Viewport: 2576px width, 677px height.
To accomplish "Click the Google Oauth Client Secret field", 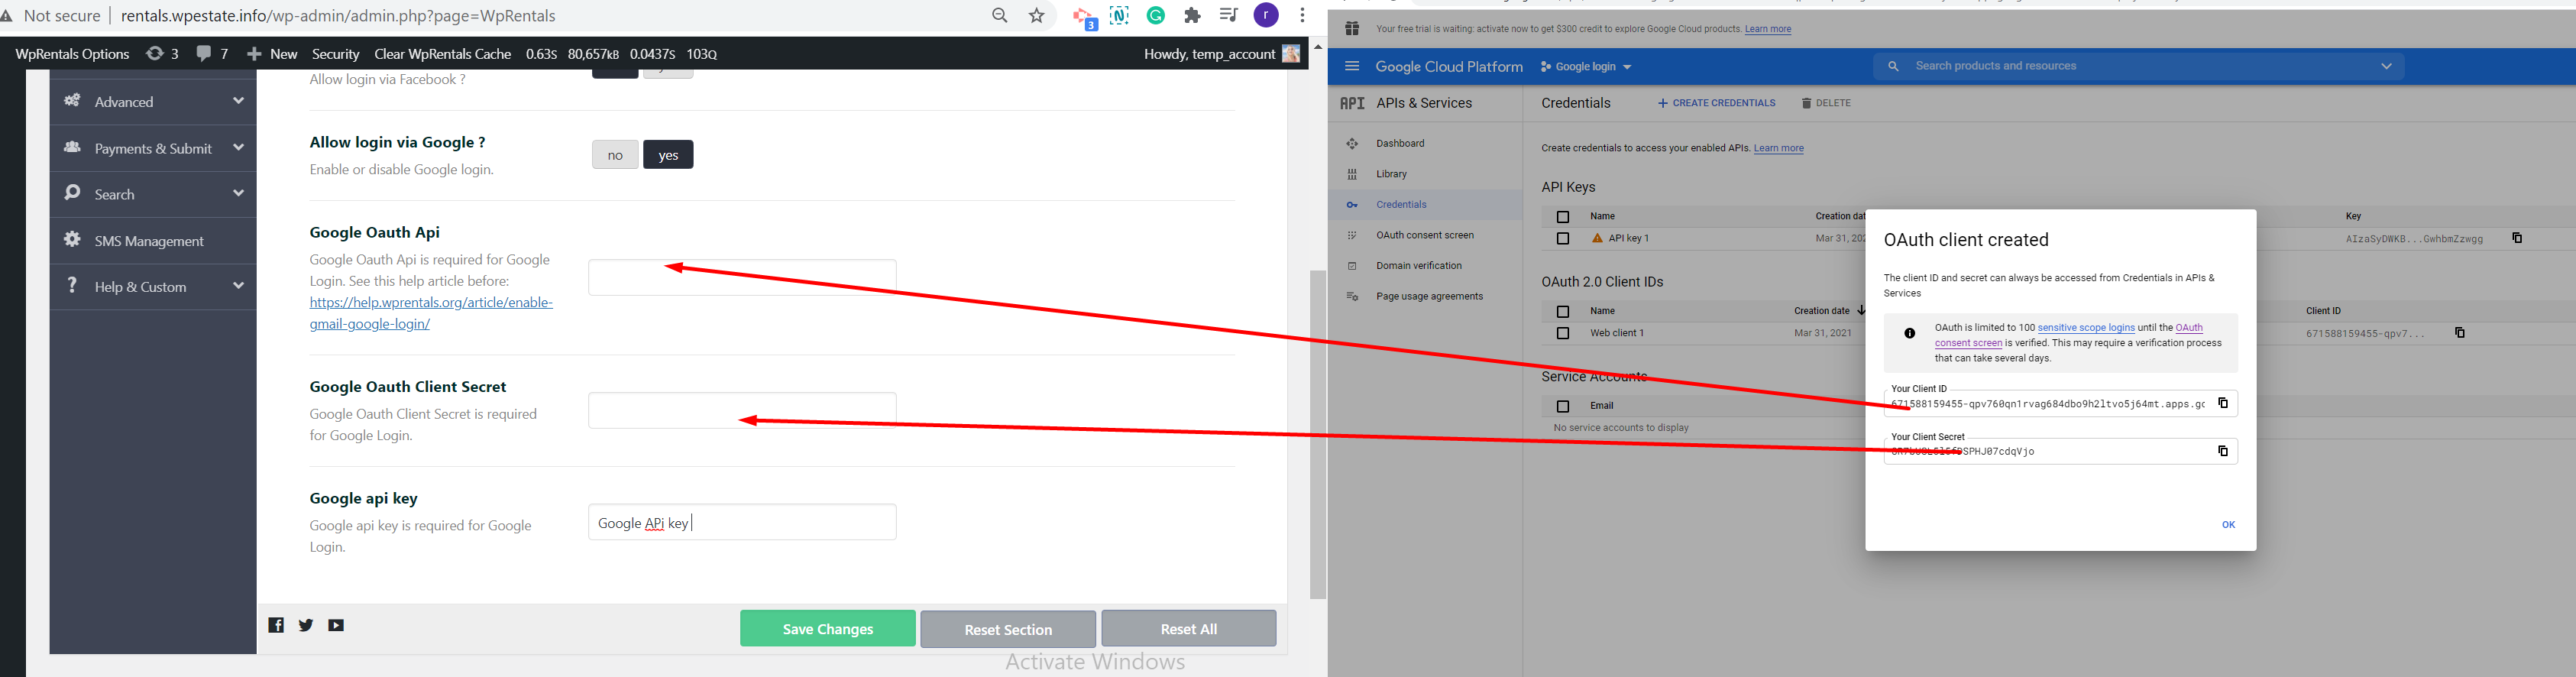I will coord(742,410).
